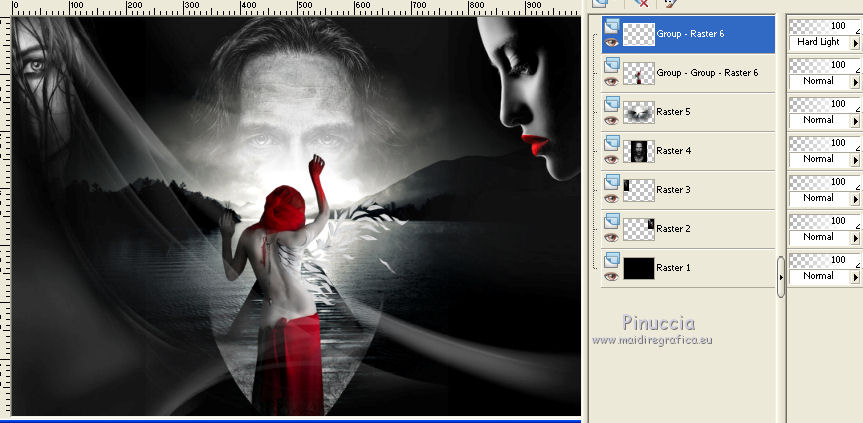863x423 pixels.
Task: Adjust opacity slider of Raster 5 layer
Action: (824, 104)
